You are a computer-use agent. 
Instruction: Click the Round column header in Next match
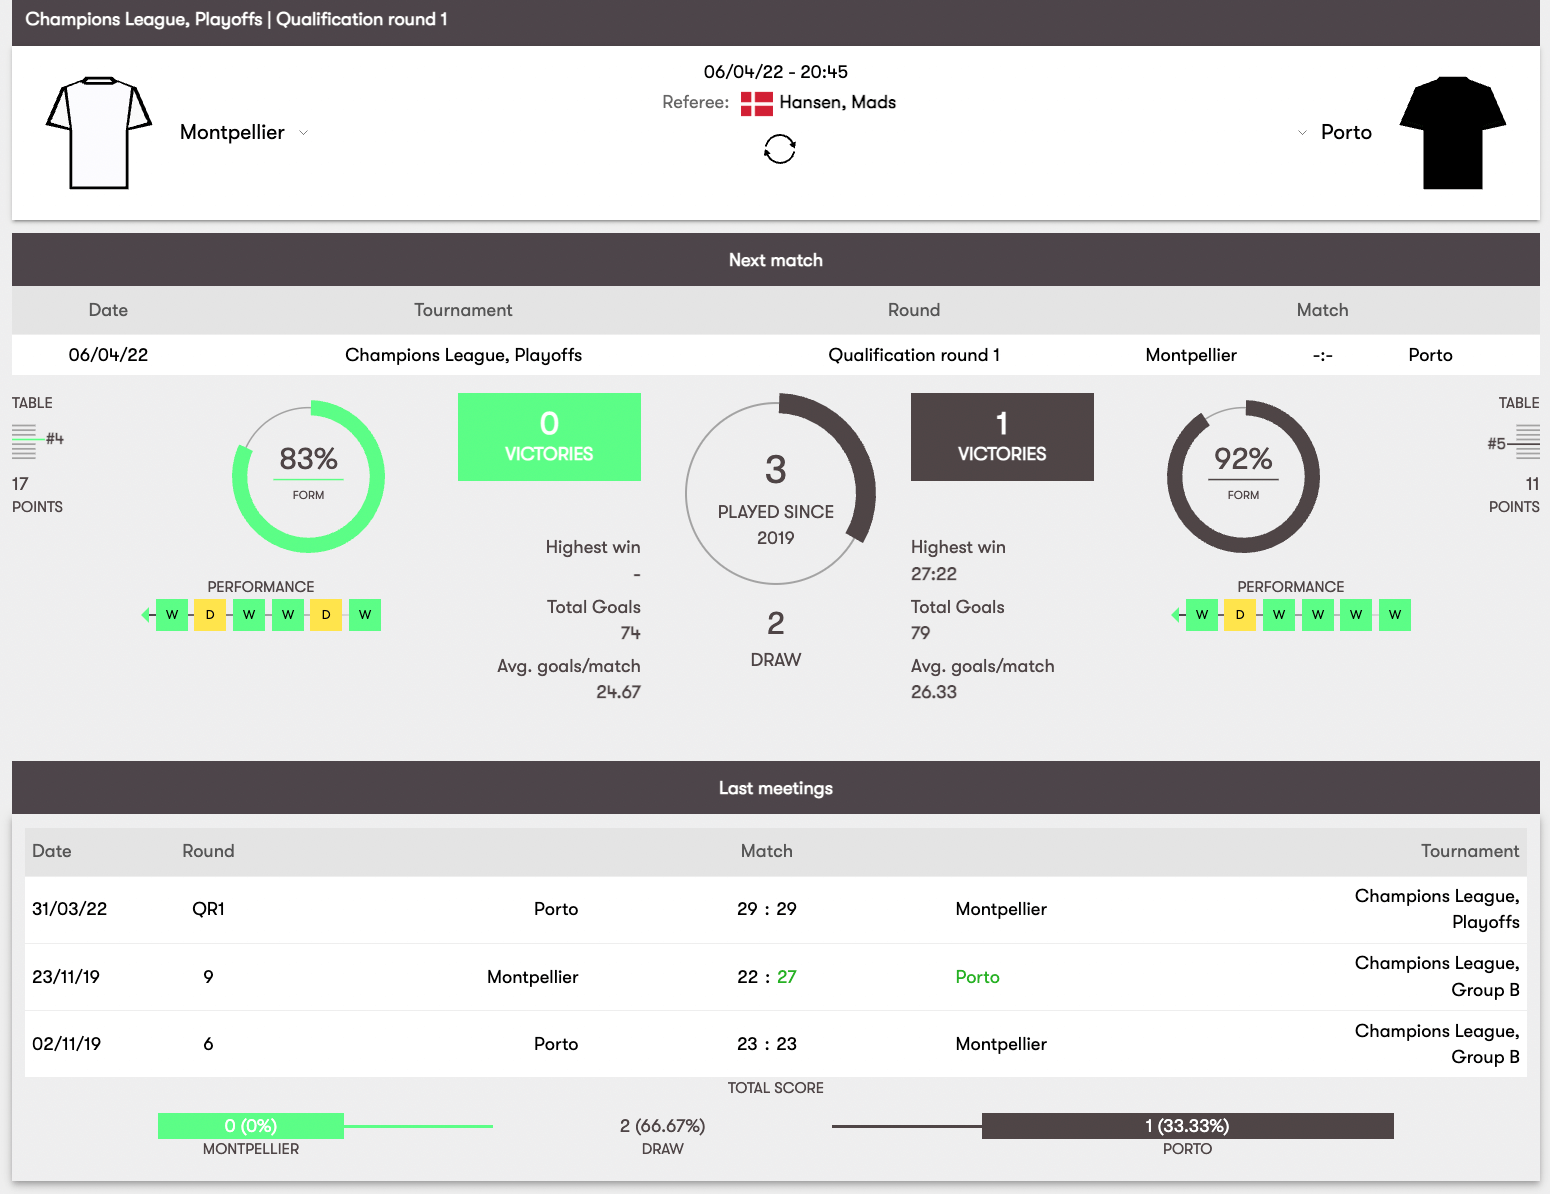click(x=914, y=310)
